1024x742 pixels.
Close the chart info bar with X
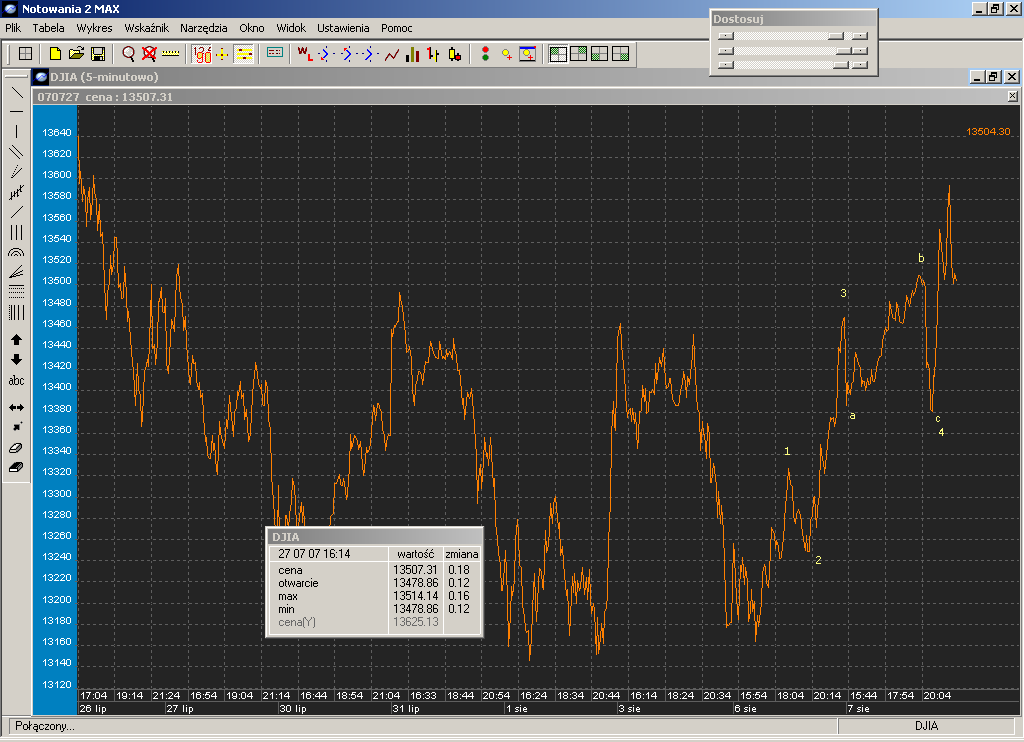pyautogui.click(x=1012, y=97)
